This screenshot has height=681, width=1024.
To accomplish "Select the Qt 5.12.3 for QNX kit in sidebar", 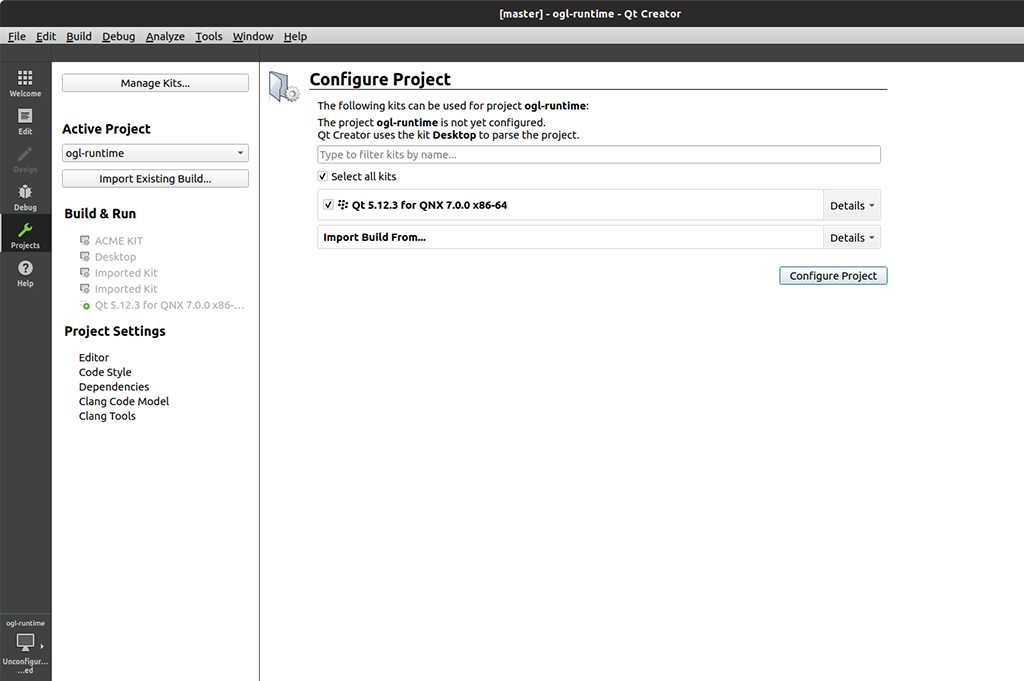I will pyautogui.click(x=168, y=305).
